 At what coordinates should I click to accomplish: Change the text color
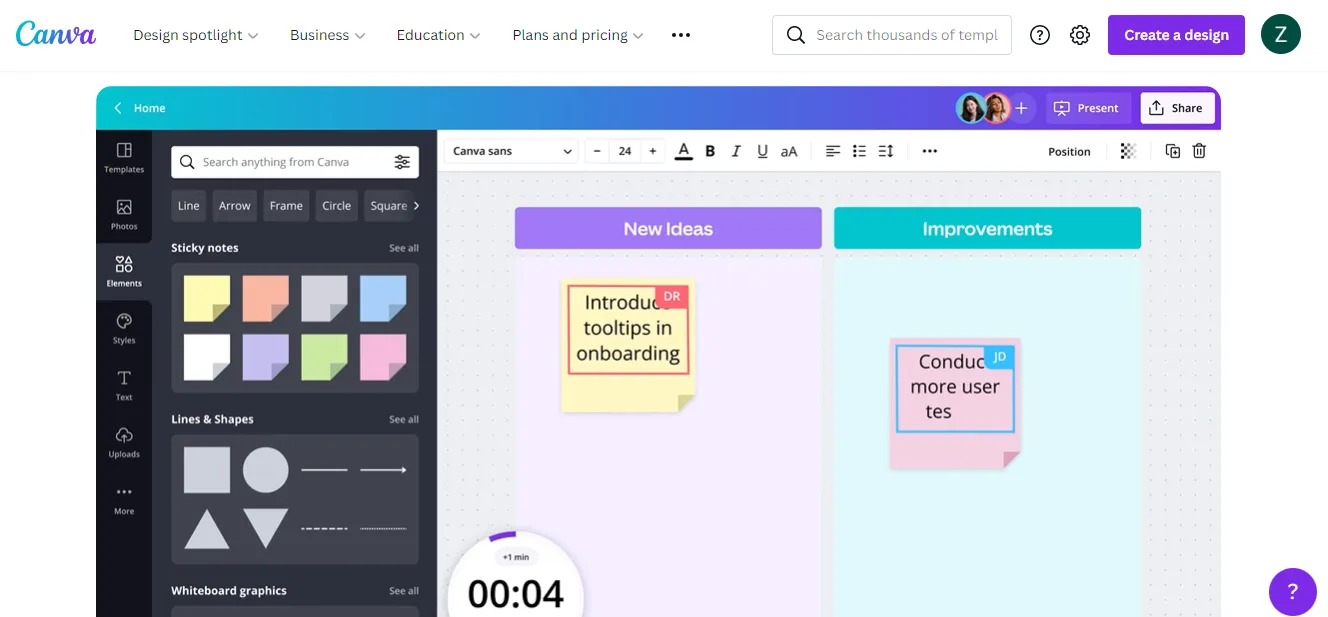[684, 151]
